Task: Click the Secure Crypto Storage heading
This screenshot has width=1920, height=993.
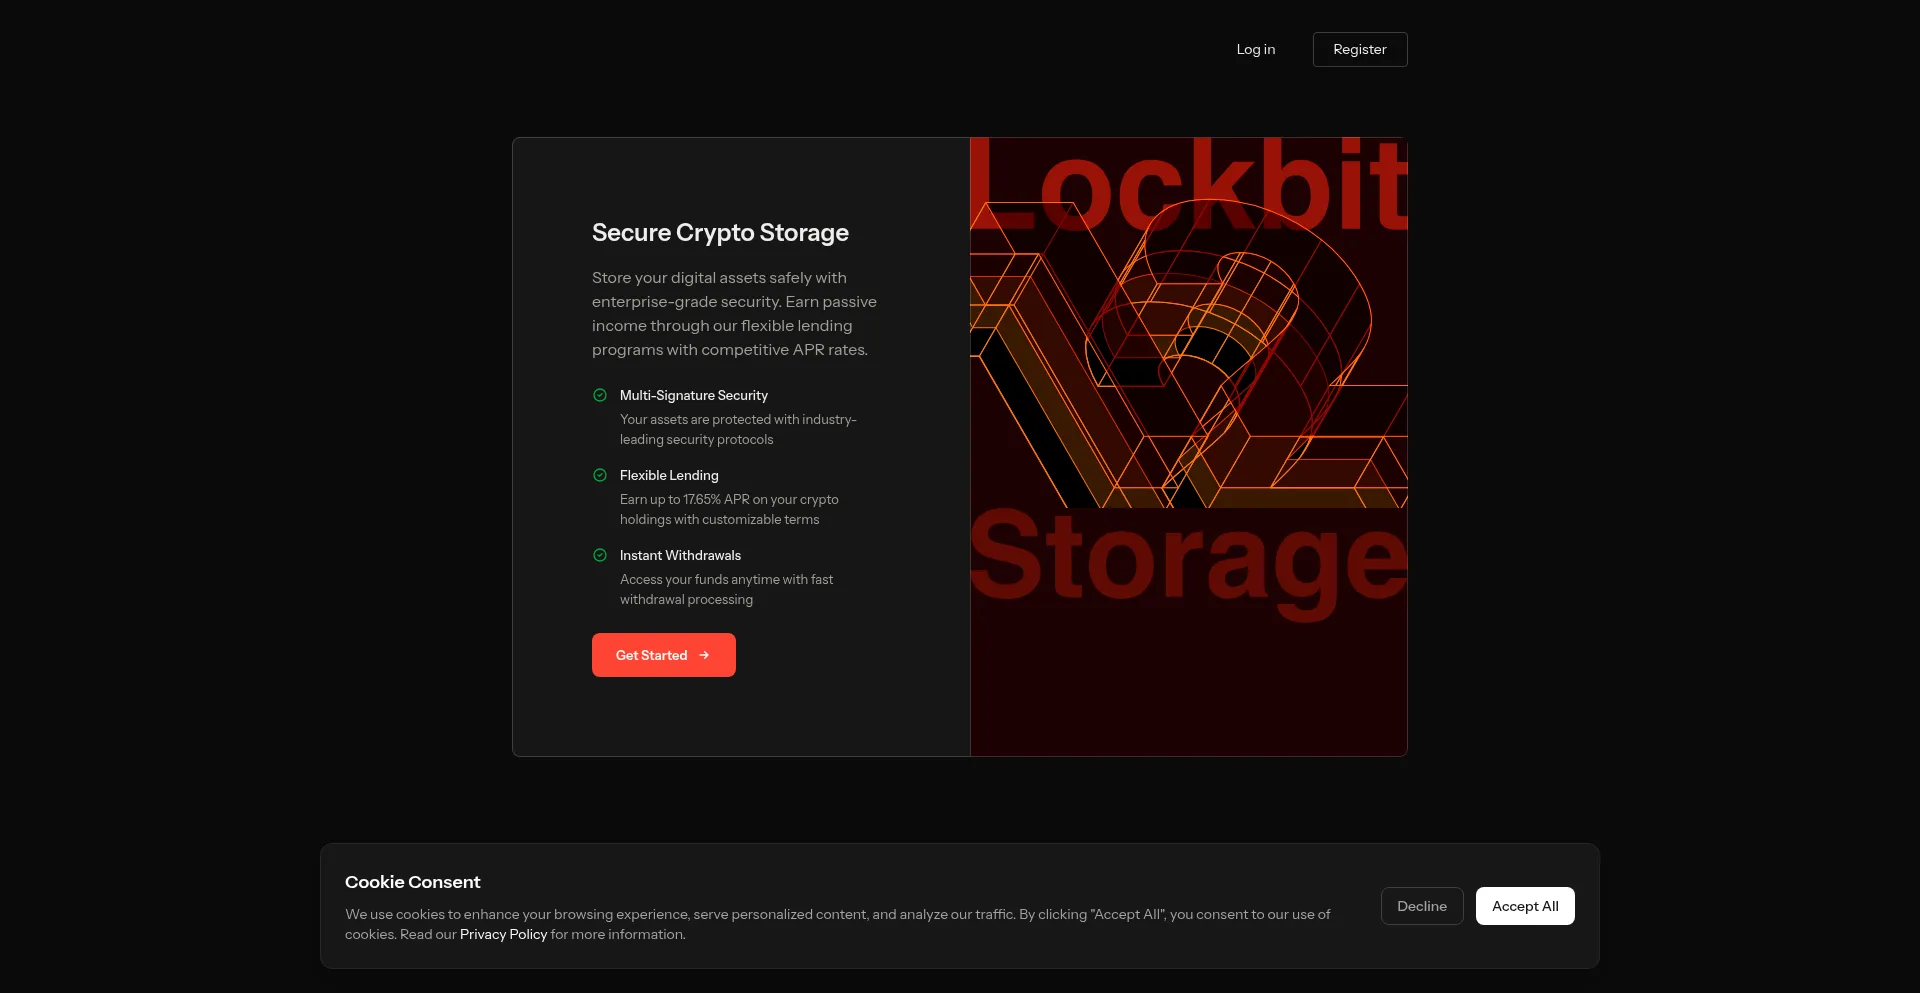Action: coord(719,232)
